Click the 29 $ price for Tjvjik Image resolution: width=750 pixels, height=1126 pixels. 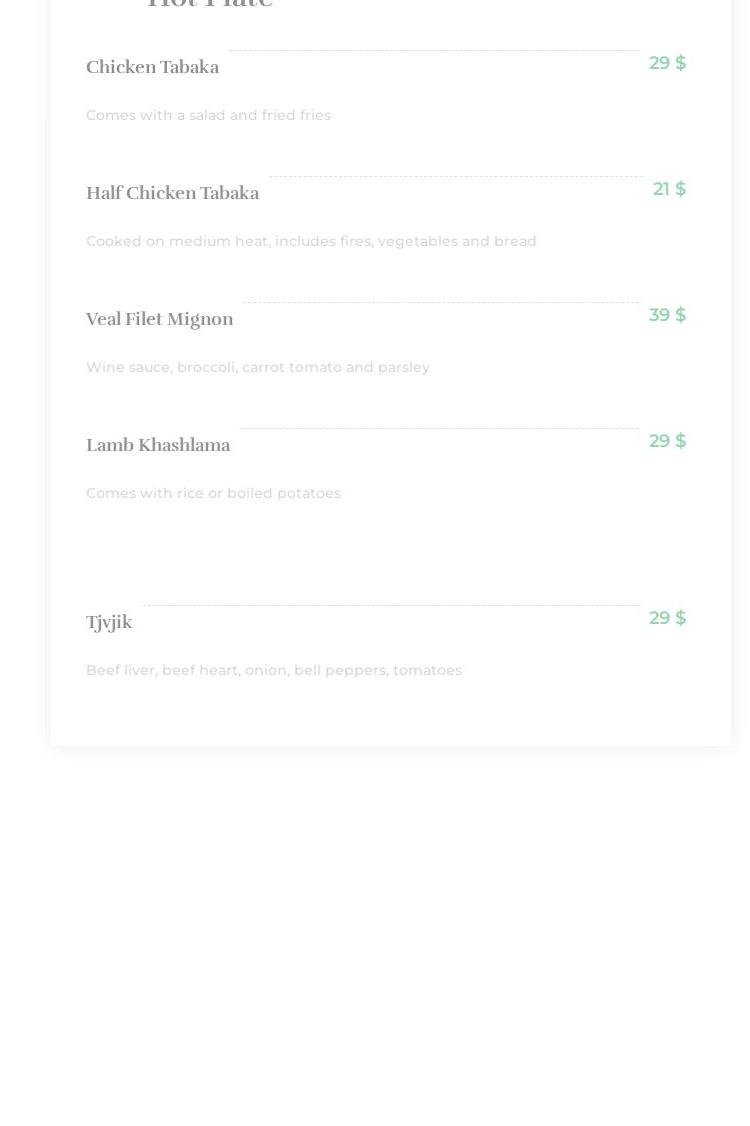(667, 618)
